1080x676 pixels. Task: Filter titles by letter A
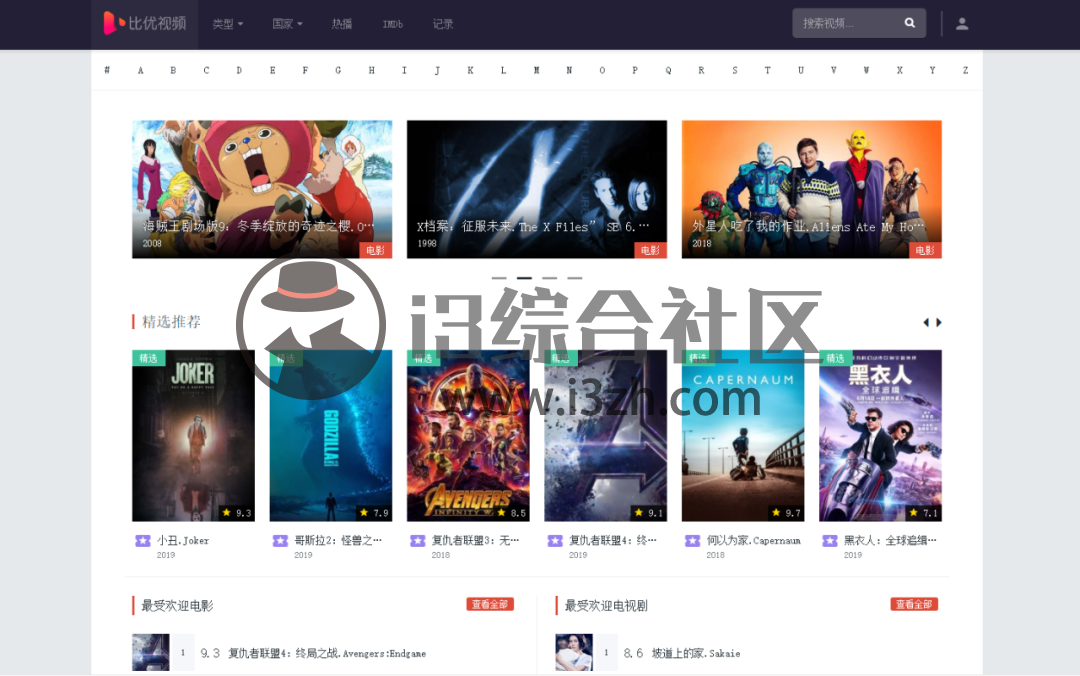coord(141,70)
